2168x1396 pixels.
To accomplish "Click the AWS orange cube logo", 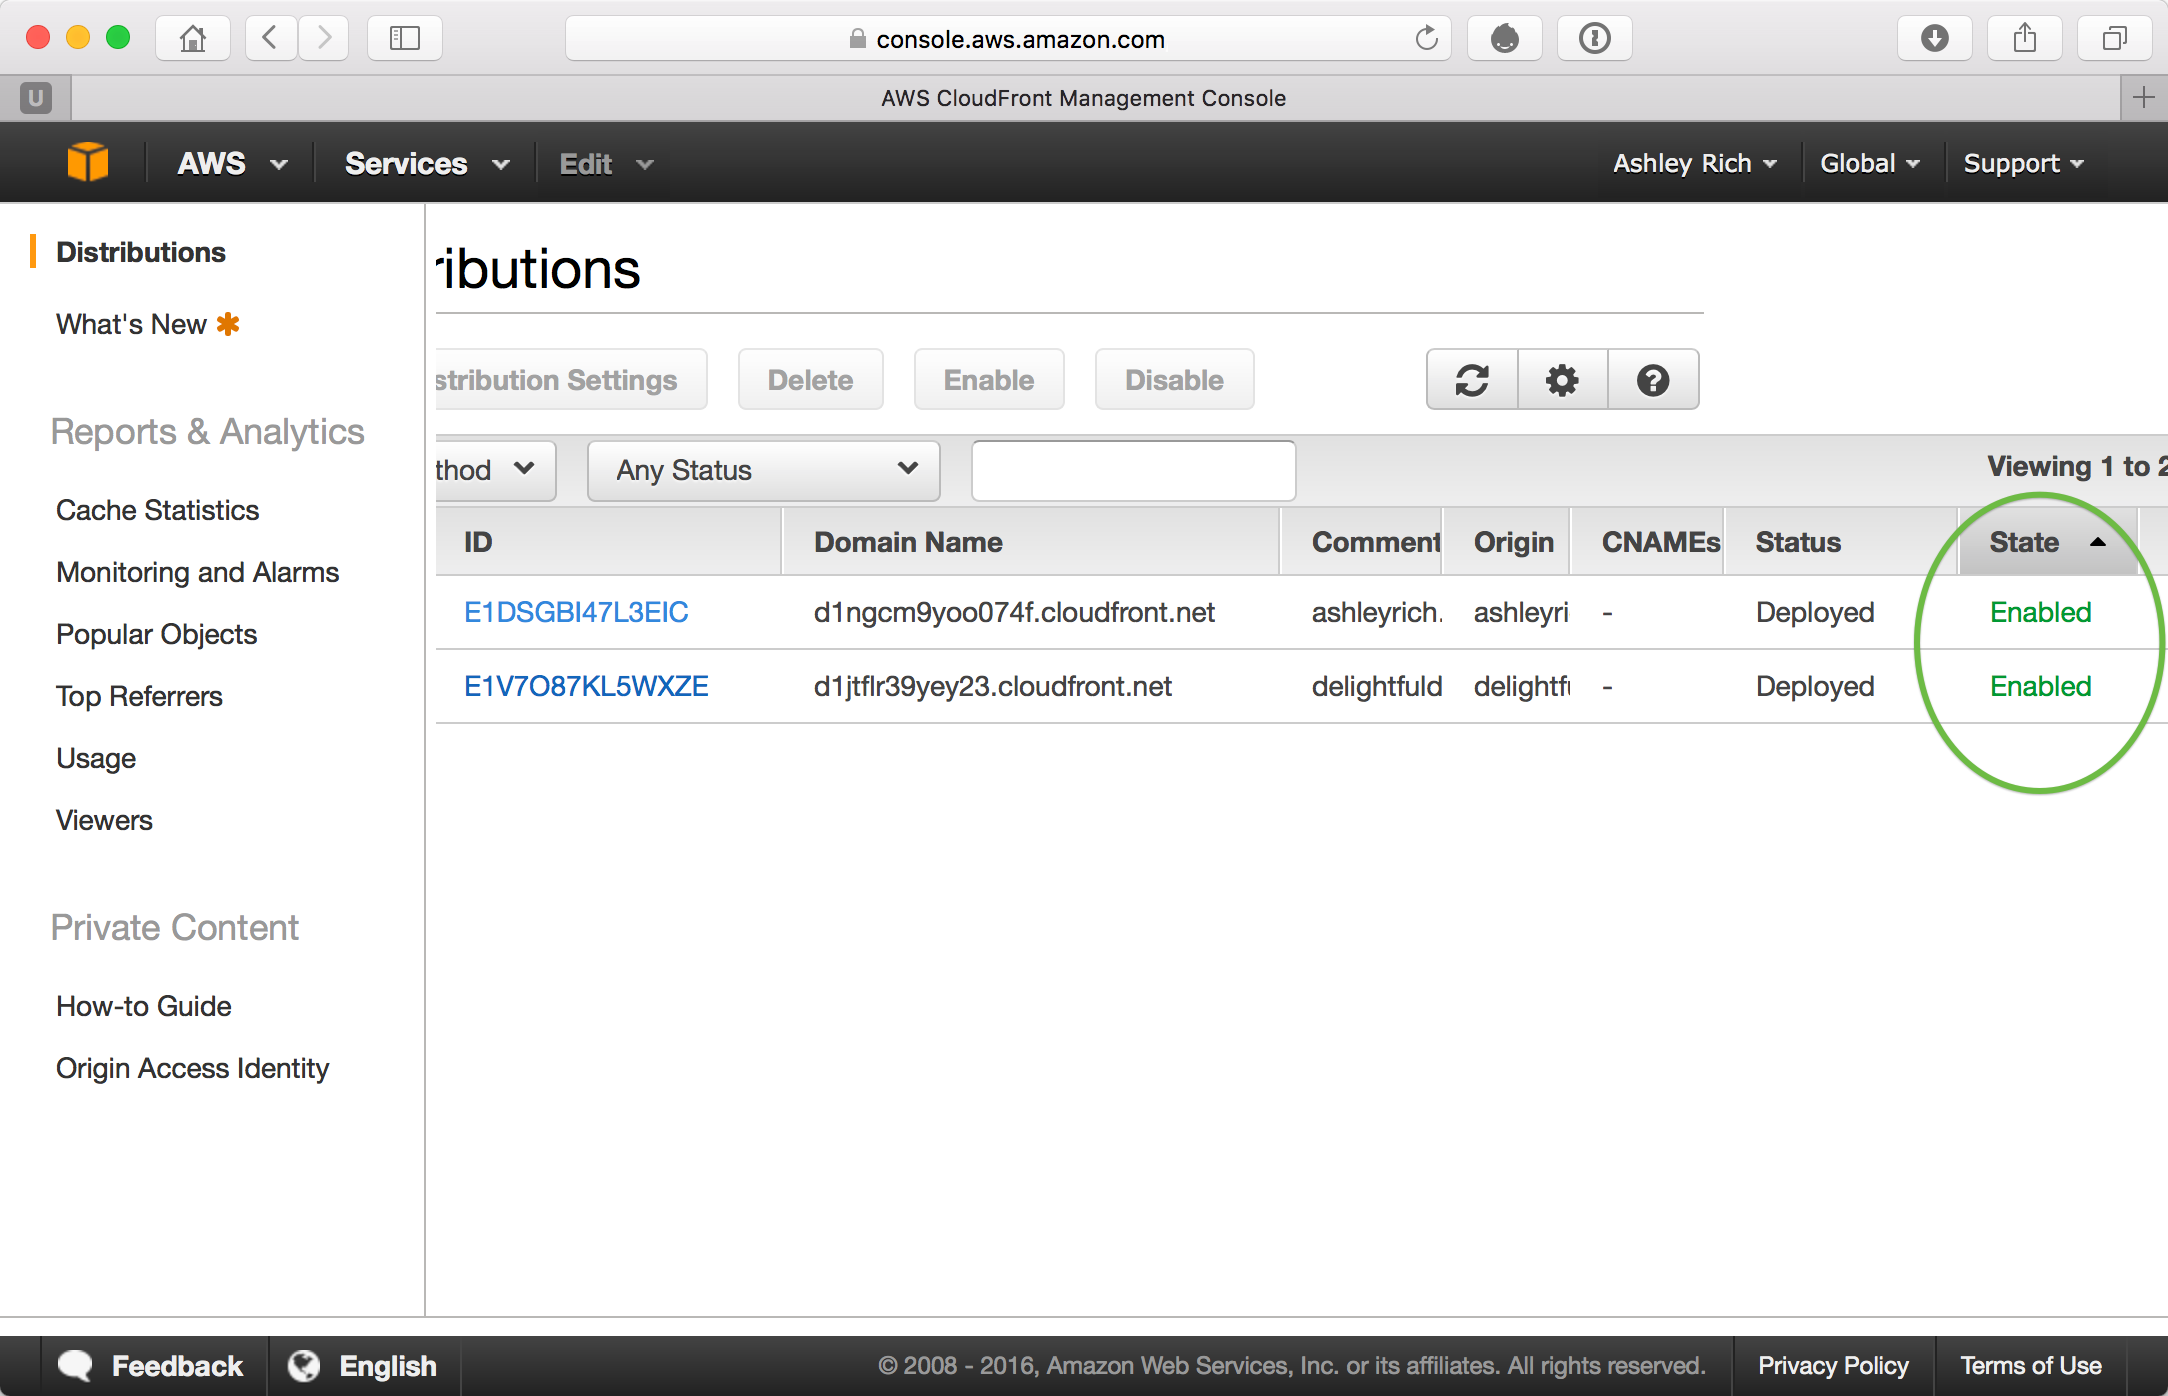I will coord(88,162).
